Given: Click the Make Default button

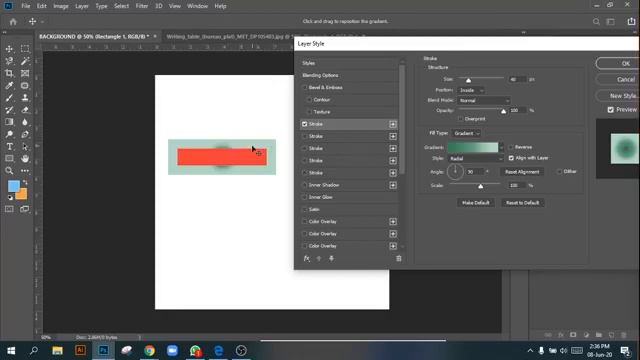Looking at the screenshot, I should pyautogui.click(x=476, y=203).
